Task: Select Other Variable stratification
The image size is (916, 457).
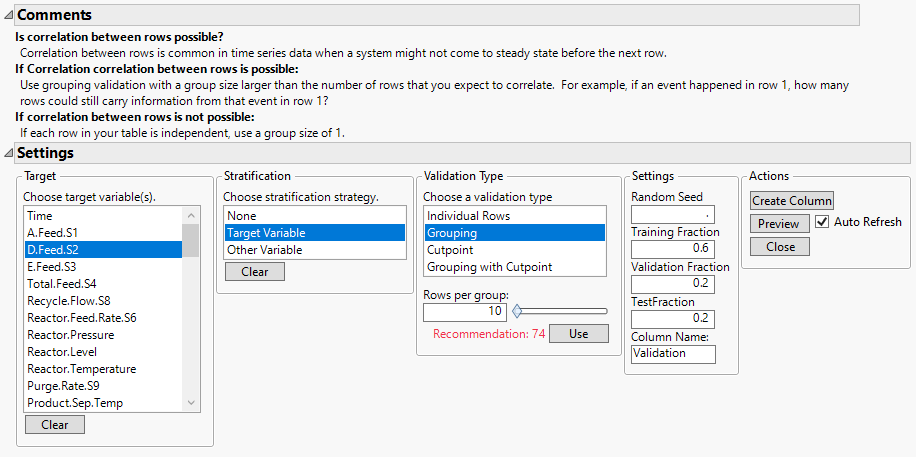Action: pyautogui.click(x=265, y=250)
